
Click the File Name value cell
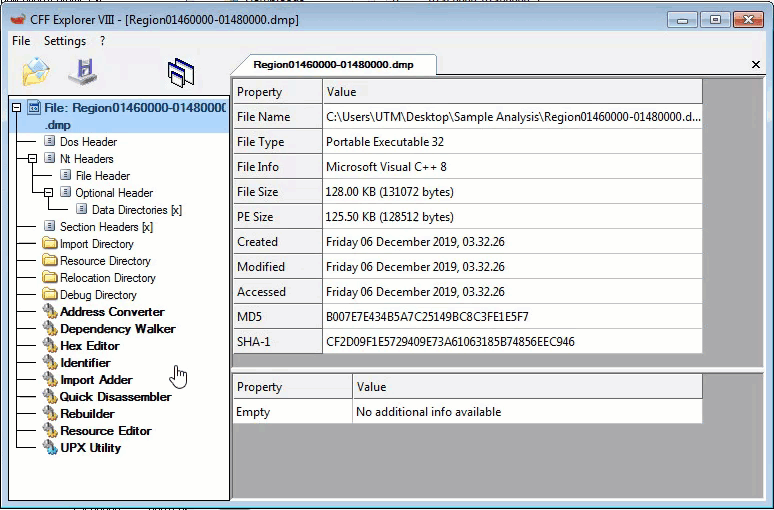click(x=512, y=117)
